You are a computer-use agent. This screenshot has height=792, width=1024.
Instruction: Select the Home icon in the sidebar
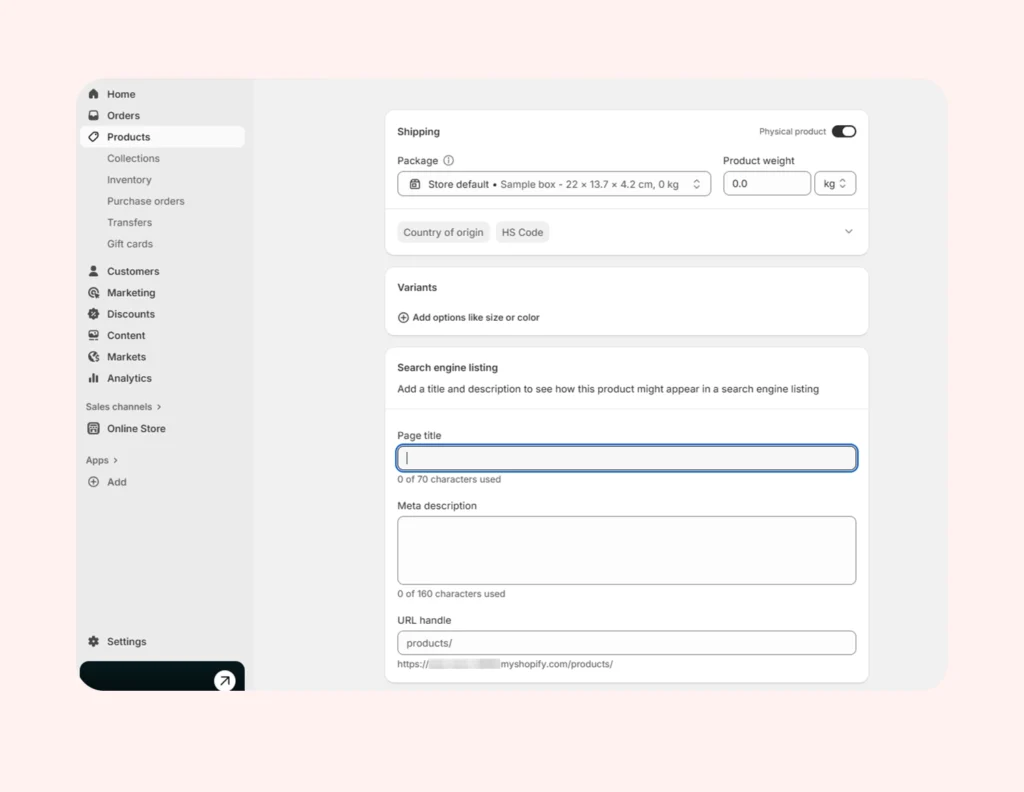[x=94, y=93]
